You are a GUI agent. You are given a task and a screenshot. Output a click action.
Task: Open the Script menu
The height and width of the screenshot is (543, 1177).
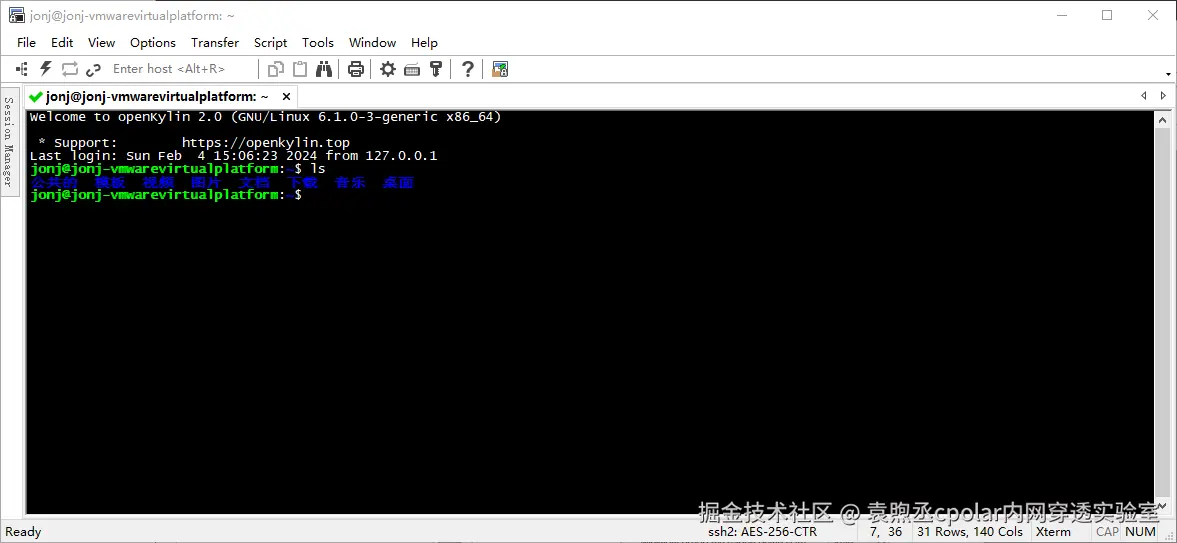tap(270, 43)
